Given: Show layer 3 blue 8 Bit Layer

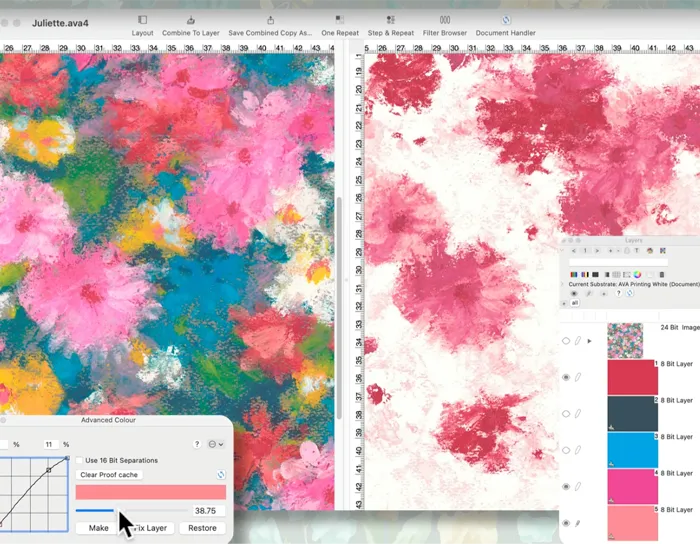Looking at the screenshot, I should (x=566, y=450).
